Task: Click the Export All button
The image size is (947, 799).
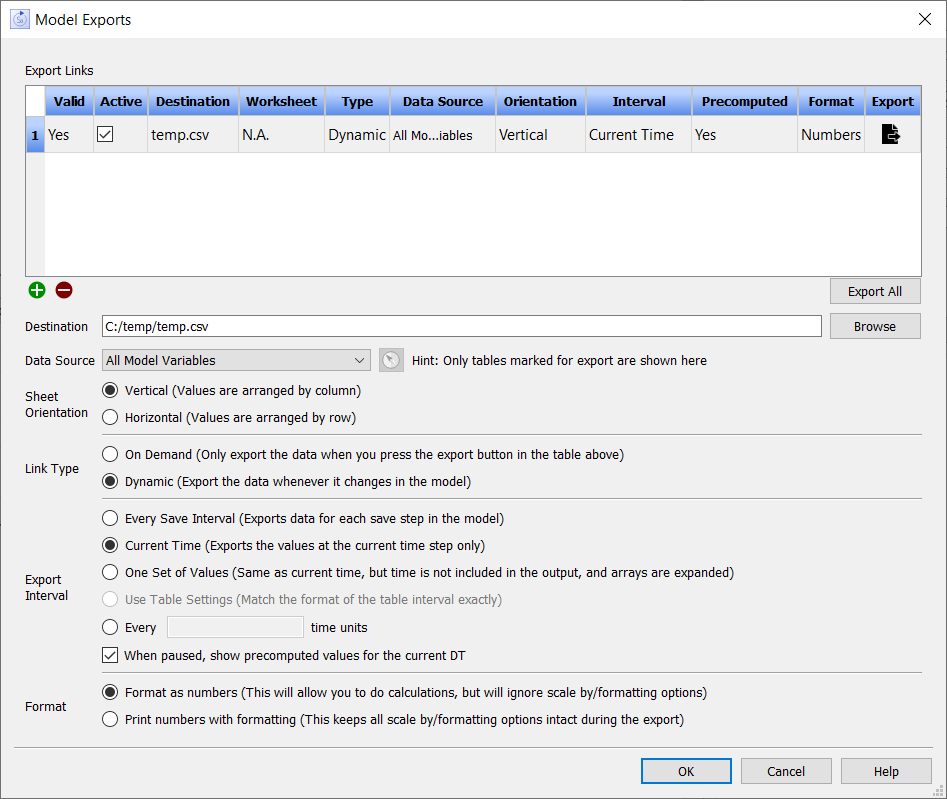Action: point(875,292)
